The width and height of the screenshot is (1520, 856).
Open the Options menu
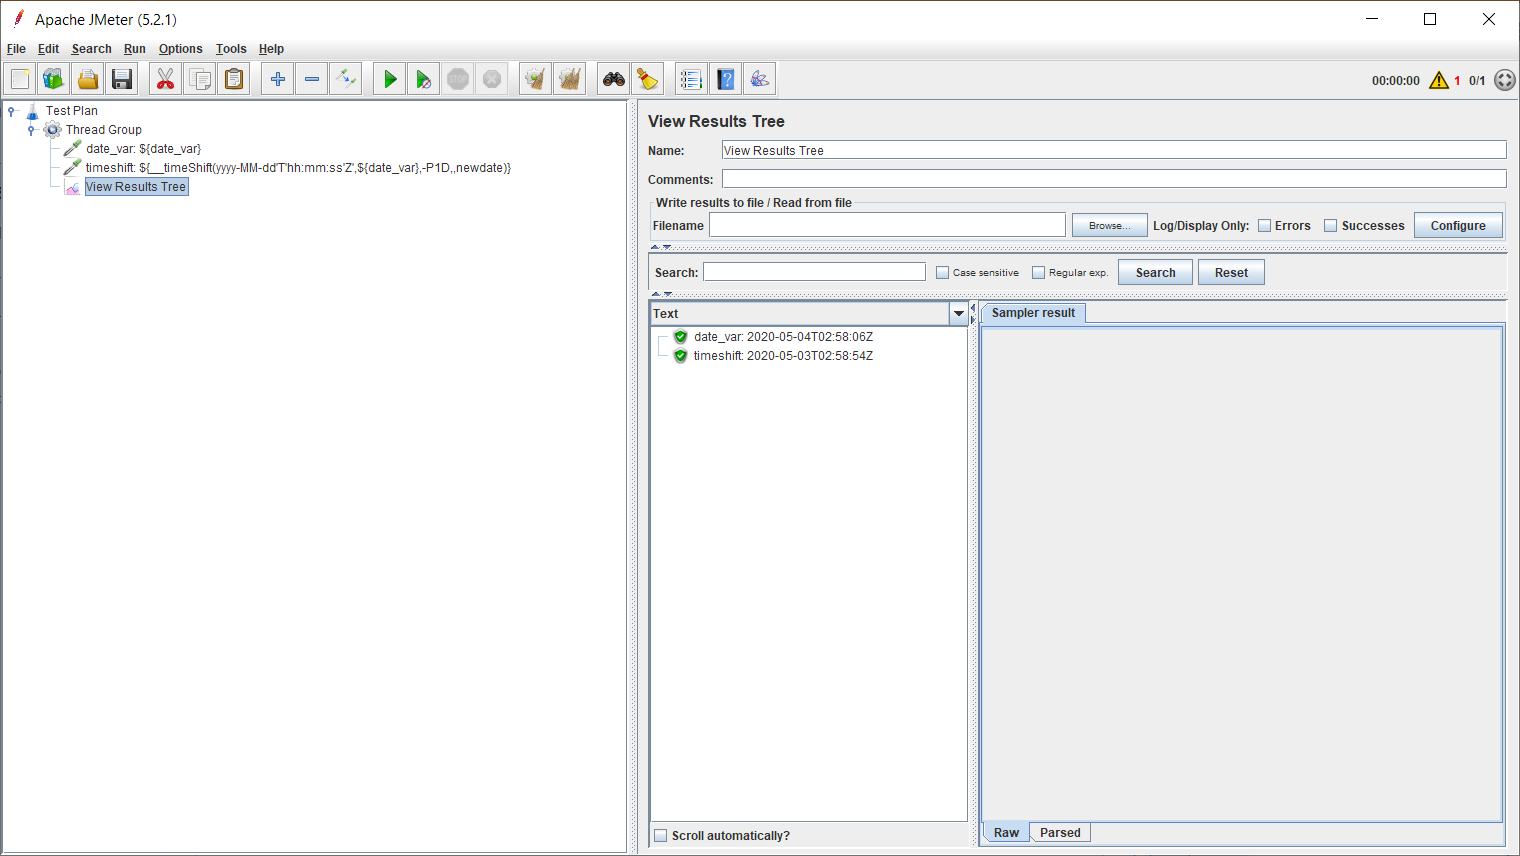180,49
